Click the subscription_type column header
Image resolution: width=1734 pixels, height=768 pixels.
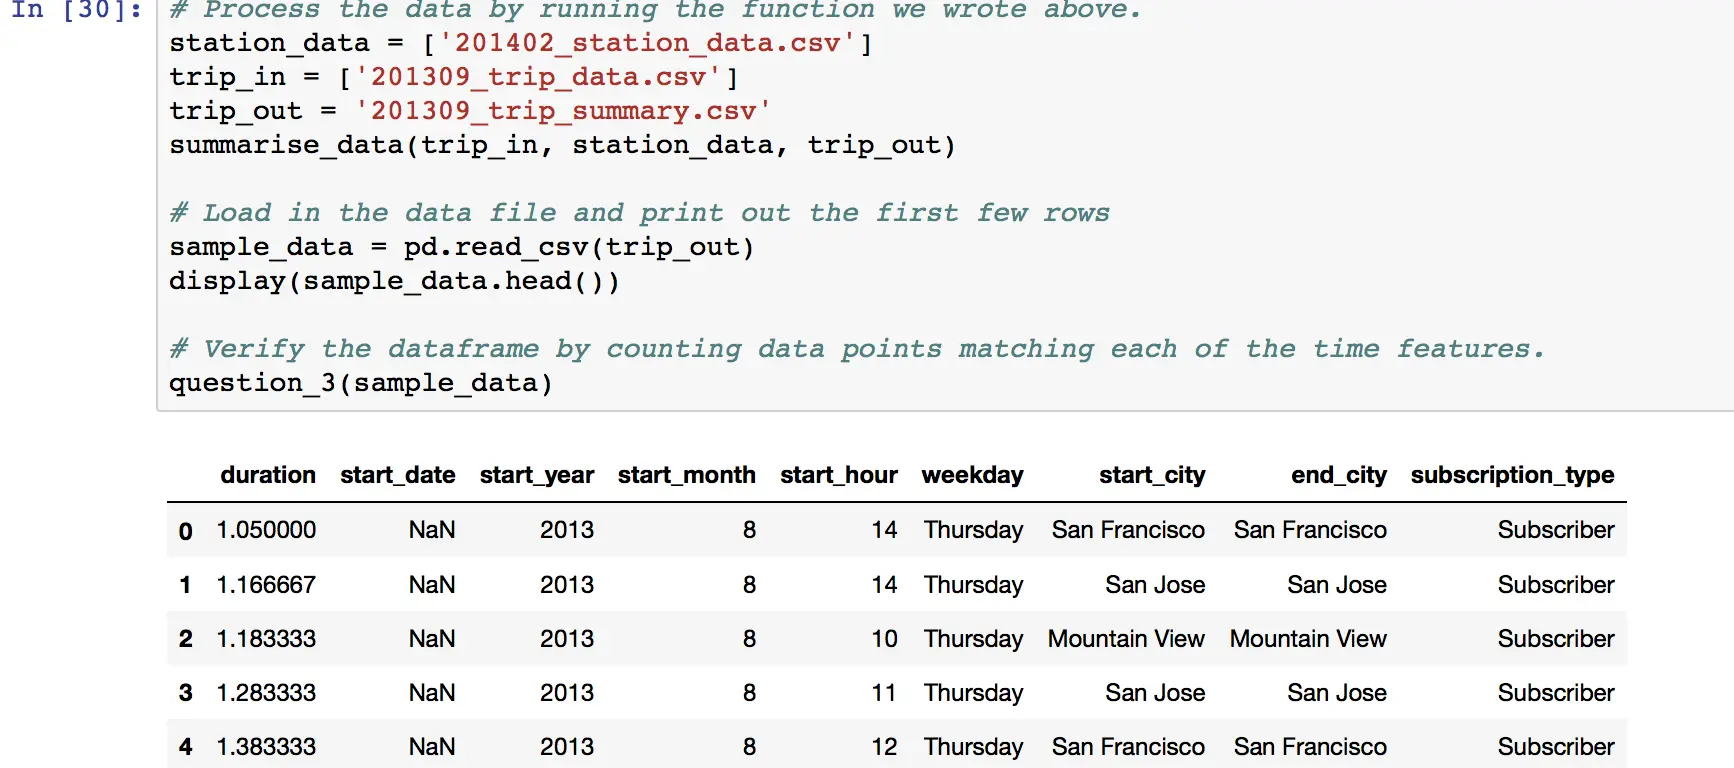point(1512,475)
